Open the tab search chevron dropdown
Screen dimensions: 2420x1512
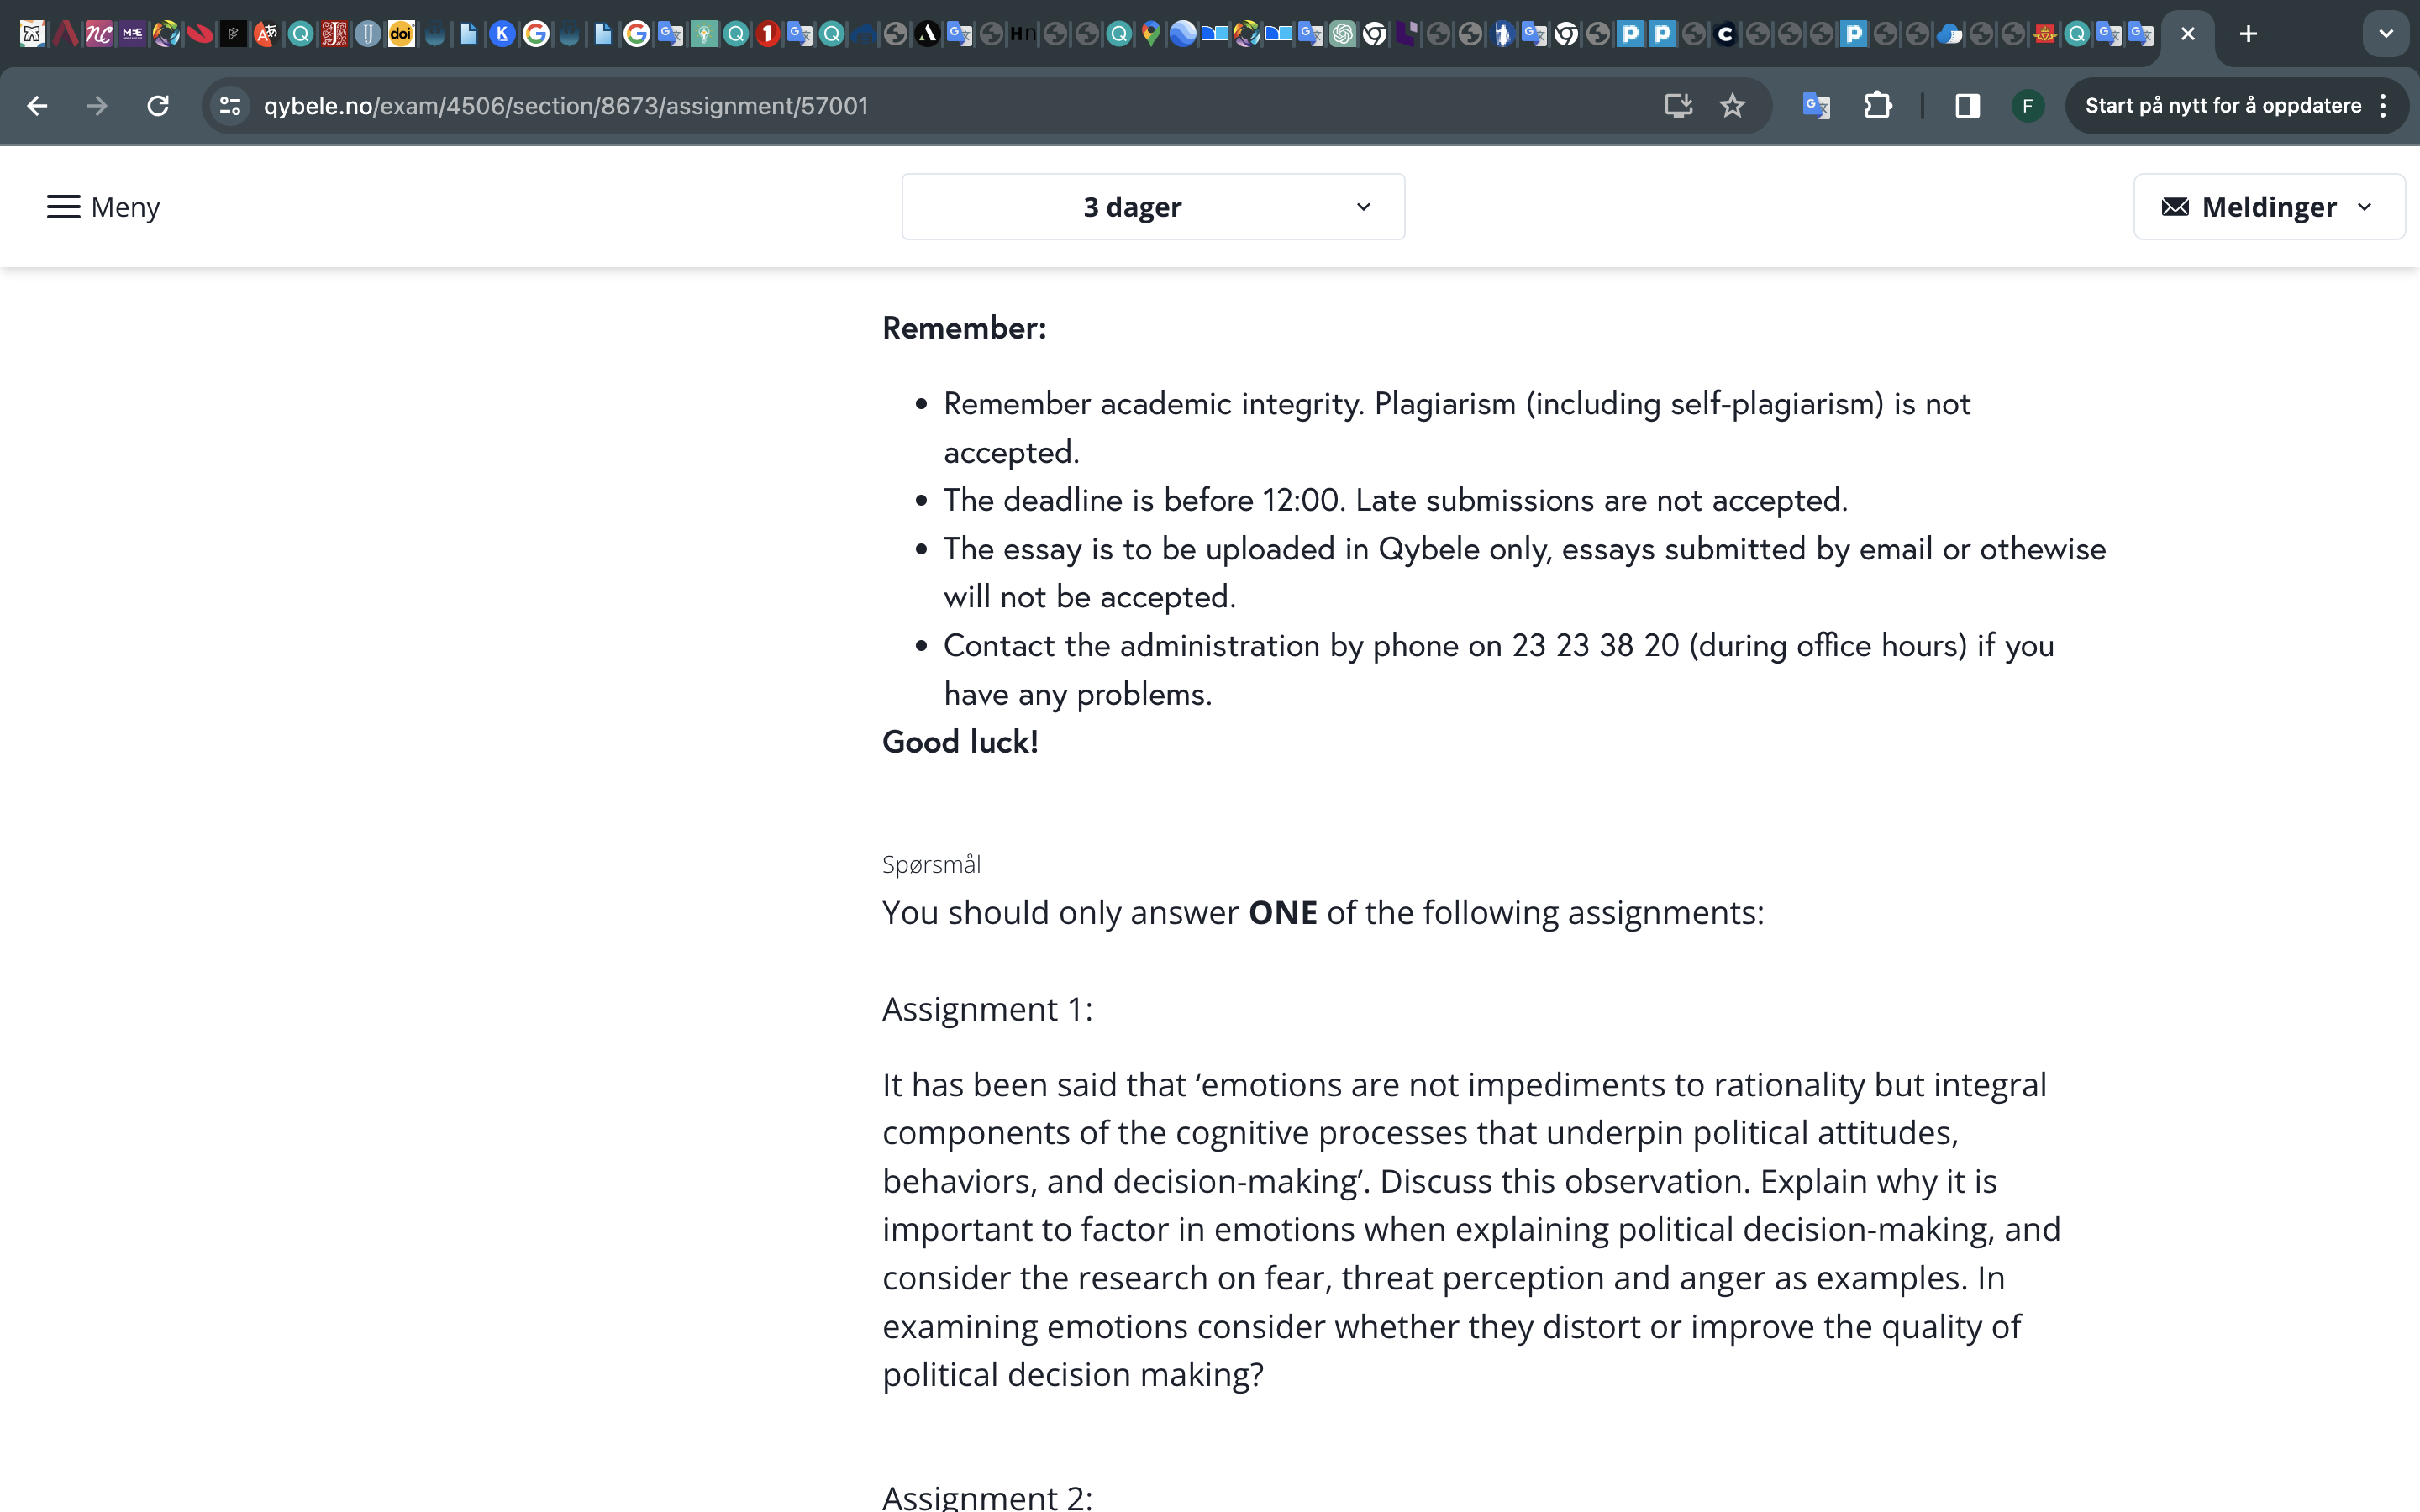[x=2386, y=34]
